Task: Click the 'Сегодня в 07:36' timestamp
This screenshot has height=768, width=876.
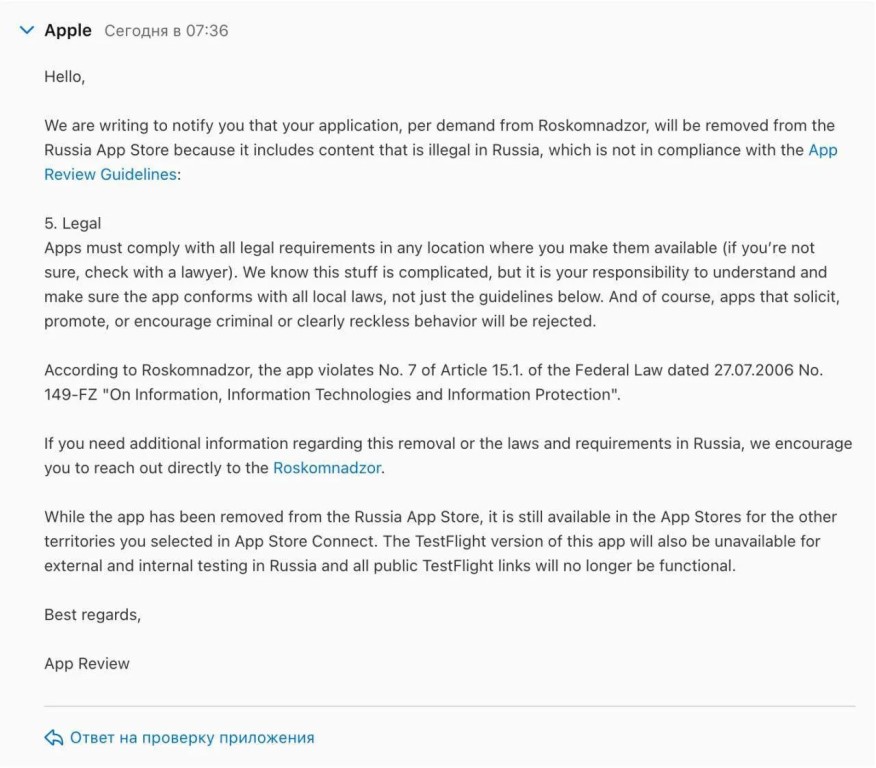Action: 166,31
